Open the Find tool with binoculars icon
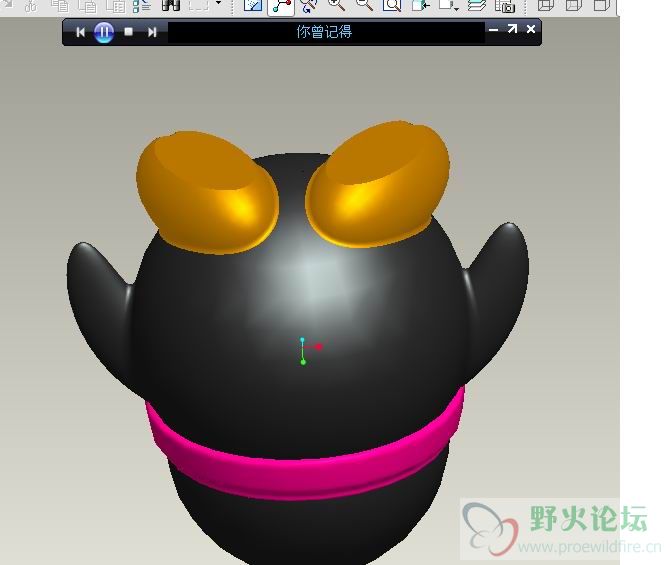Screen dimensions: 671x565 click(x=170, y=5)
